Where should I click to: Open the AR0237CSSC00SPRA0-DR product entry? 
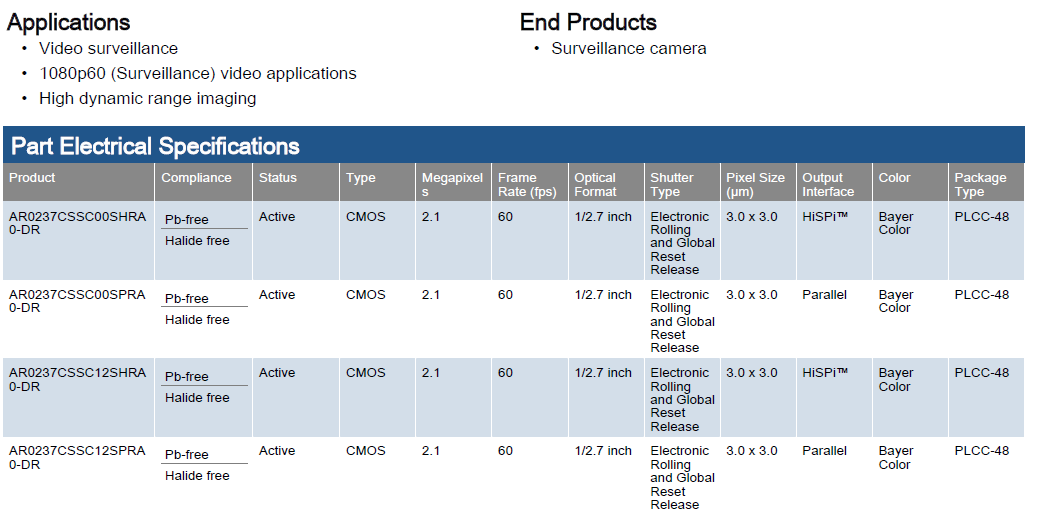(77, 301)
